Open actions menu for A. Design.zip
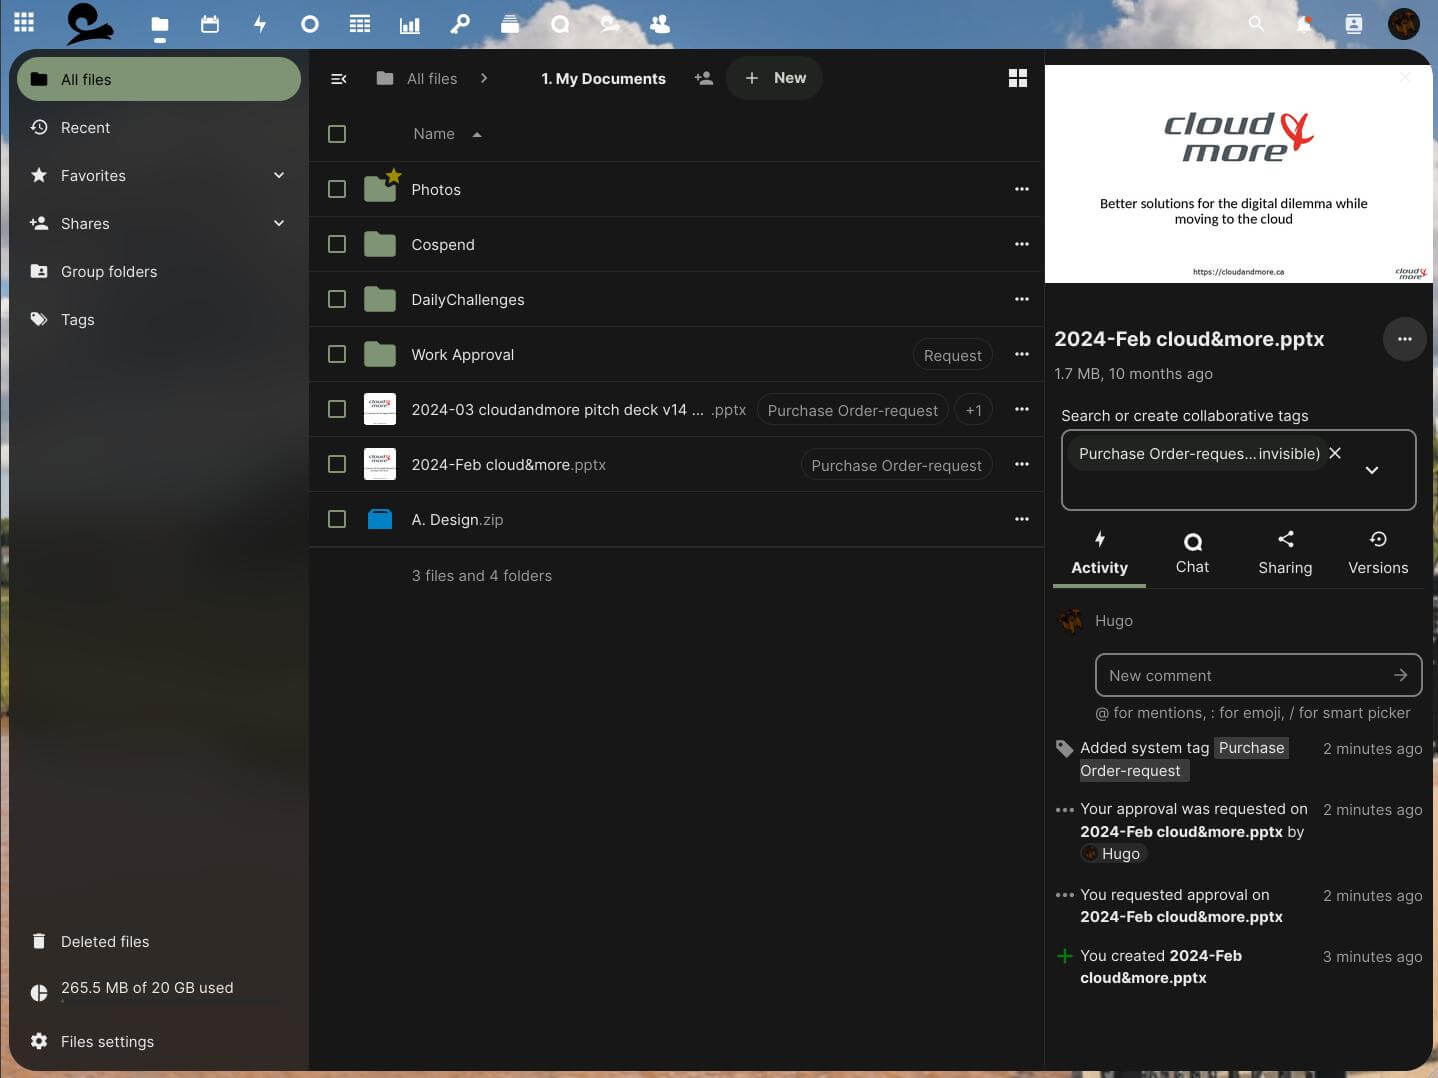The width and height of the screenshot is (1438, 1078). pos(1021,519)
